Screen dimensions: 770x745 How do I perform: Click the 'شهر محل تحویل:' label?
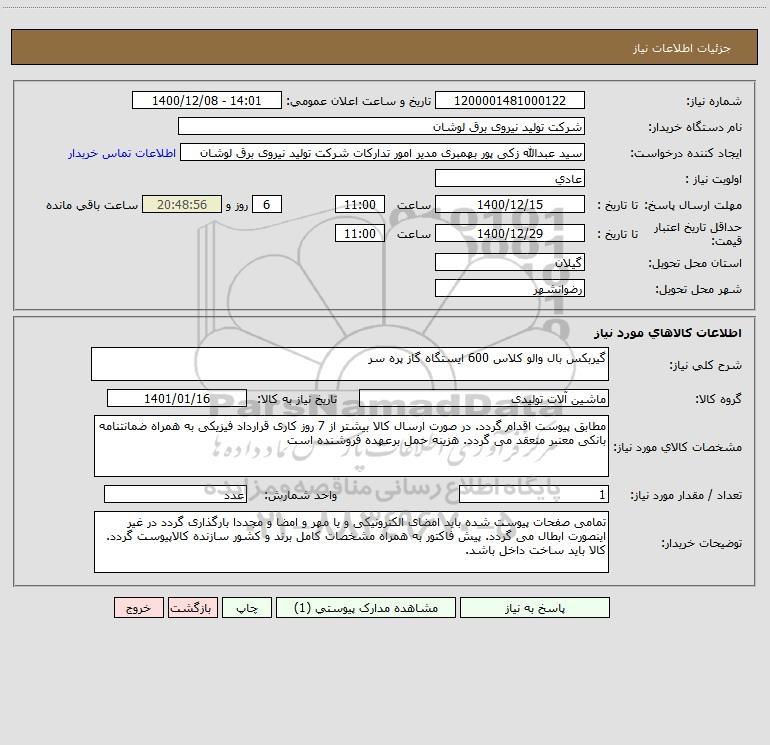coord(698,289)
